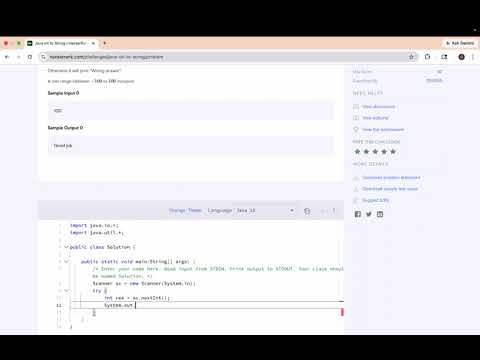The height and width of the screenshot is (360, 480).
Task: Close the Java Int to String tab
Action: coord(93,43)
